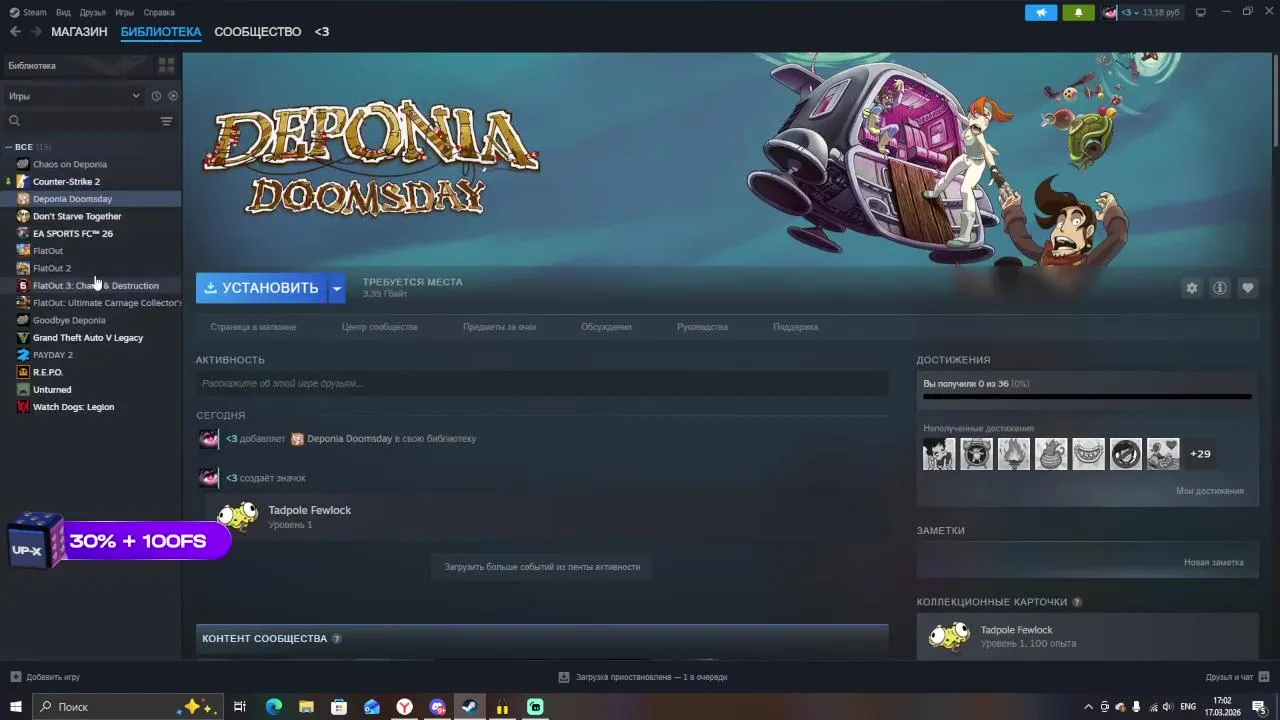Open install options dropdown arrow
This screenshot has height=720, width=1280.
pyautogui.click(x=337, y=288)
